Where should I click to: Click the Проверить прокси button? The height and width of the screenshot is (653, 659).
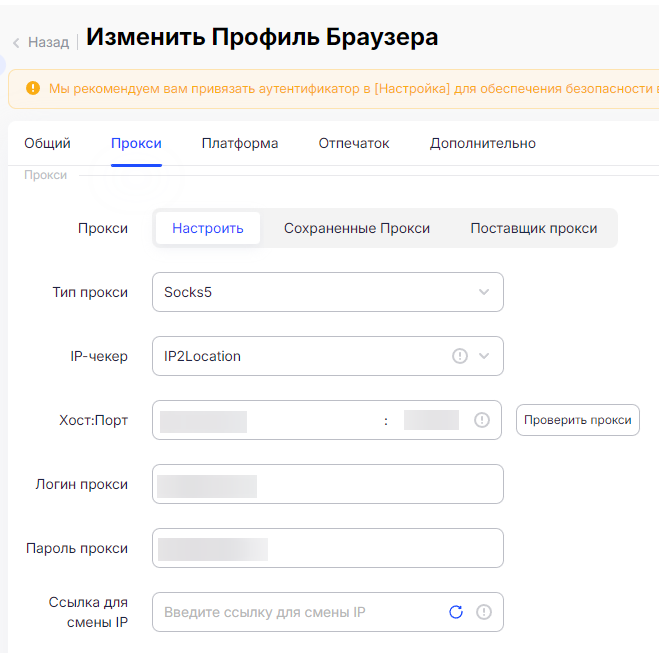(x=578, y=420)
